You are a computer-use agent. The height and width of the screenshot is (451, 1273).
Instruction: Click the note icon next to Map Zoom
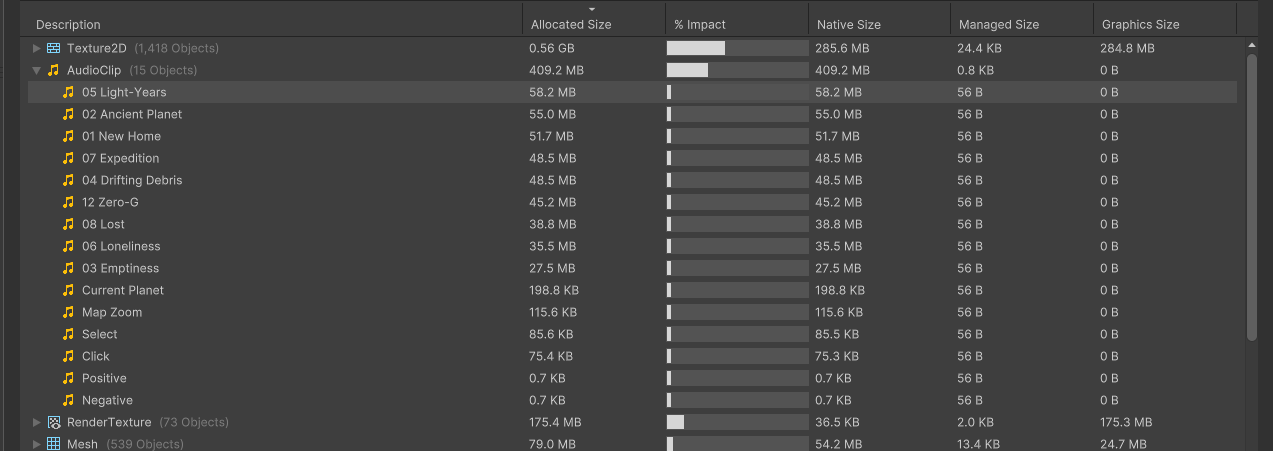[68, 312]
